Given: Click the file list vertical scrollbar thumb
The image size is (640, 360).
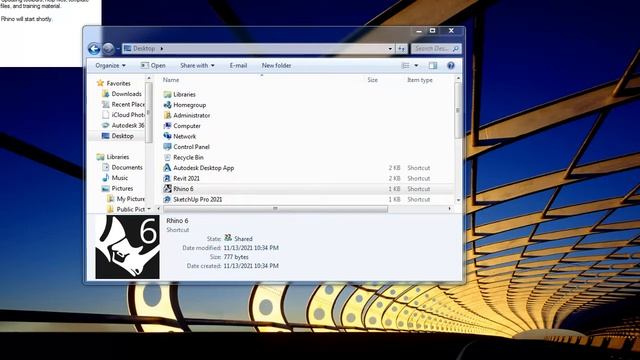Looking at the screenshot, I should [458, 110].
